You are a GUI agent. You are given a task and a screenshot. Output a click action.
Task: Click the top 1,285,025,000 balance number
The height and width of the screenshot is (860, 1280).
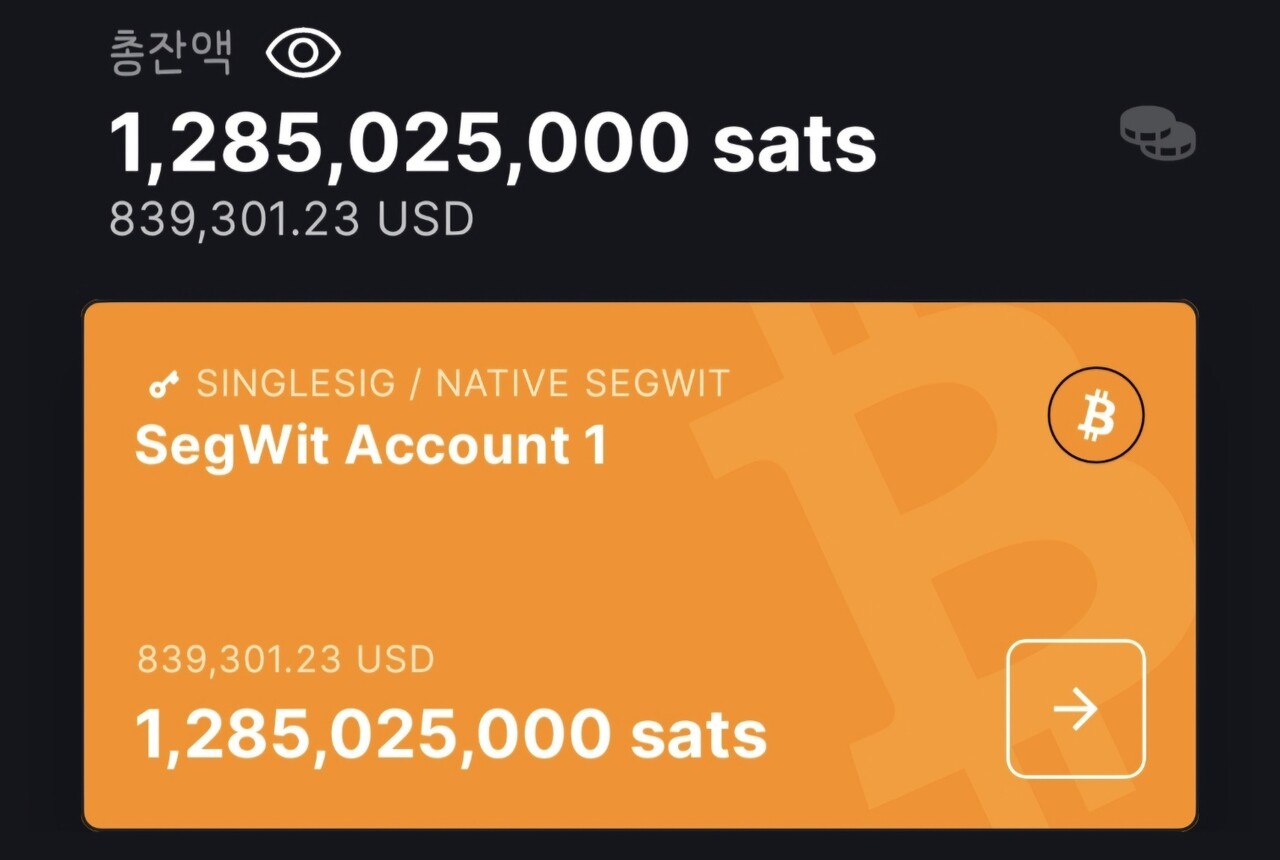pos(397,143)
